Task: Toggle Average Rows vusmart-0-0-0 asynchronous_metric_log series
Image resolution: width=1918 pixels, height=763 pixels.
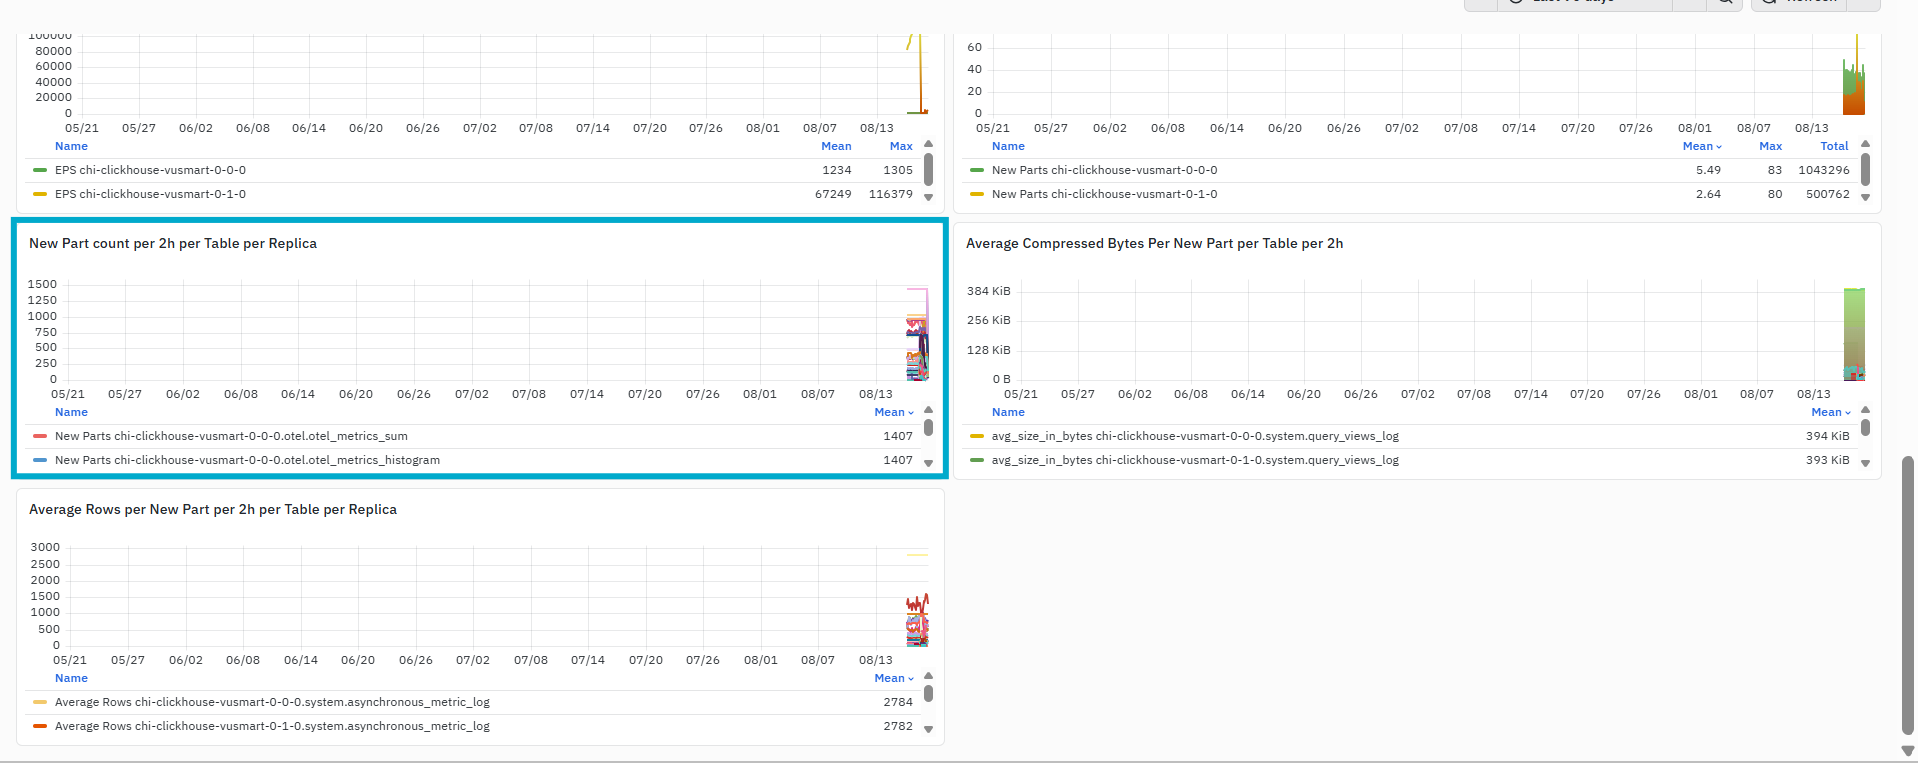Action: [x=272, y=702]
